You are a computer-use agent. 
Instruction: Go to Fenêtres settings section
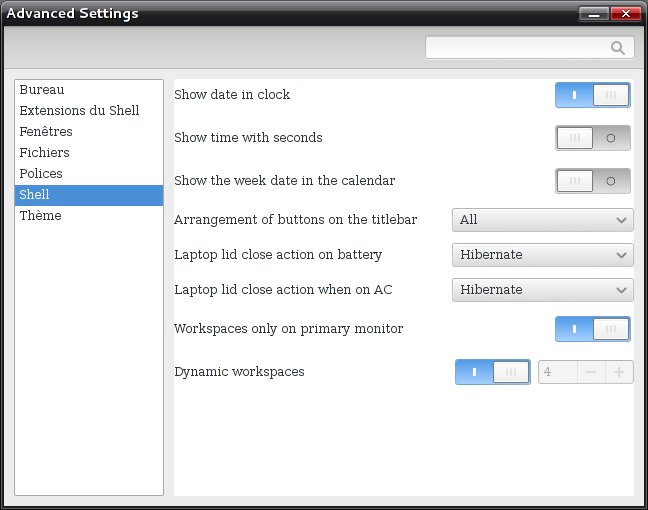(46, 132)
